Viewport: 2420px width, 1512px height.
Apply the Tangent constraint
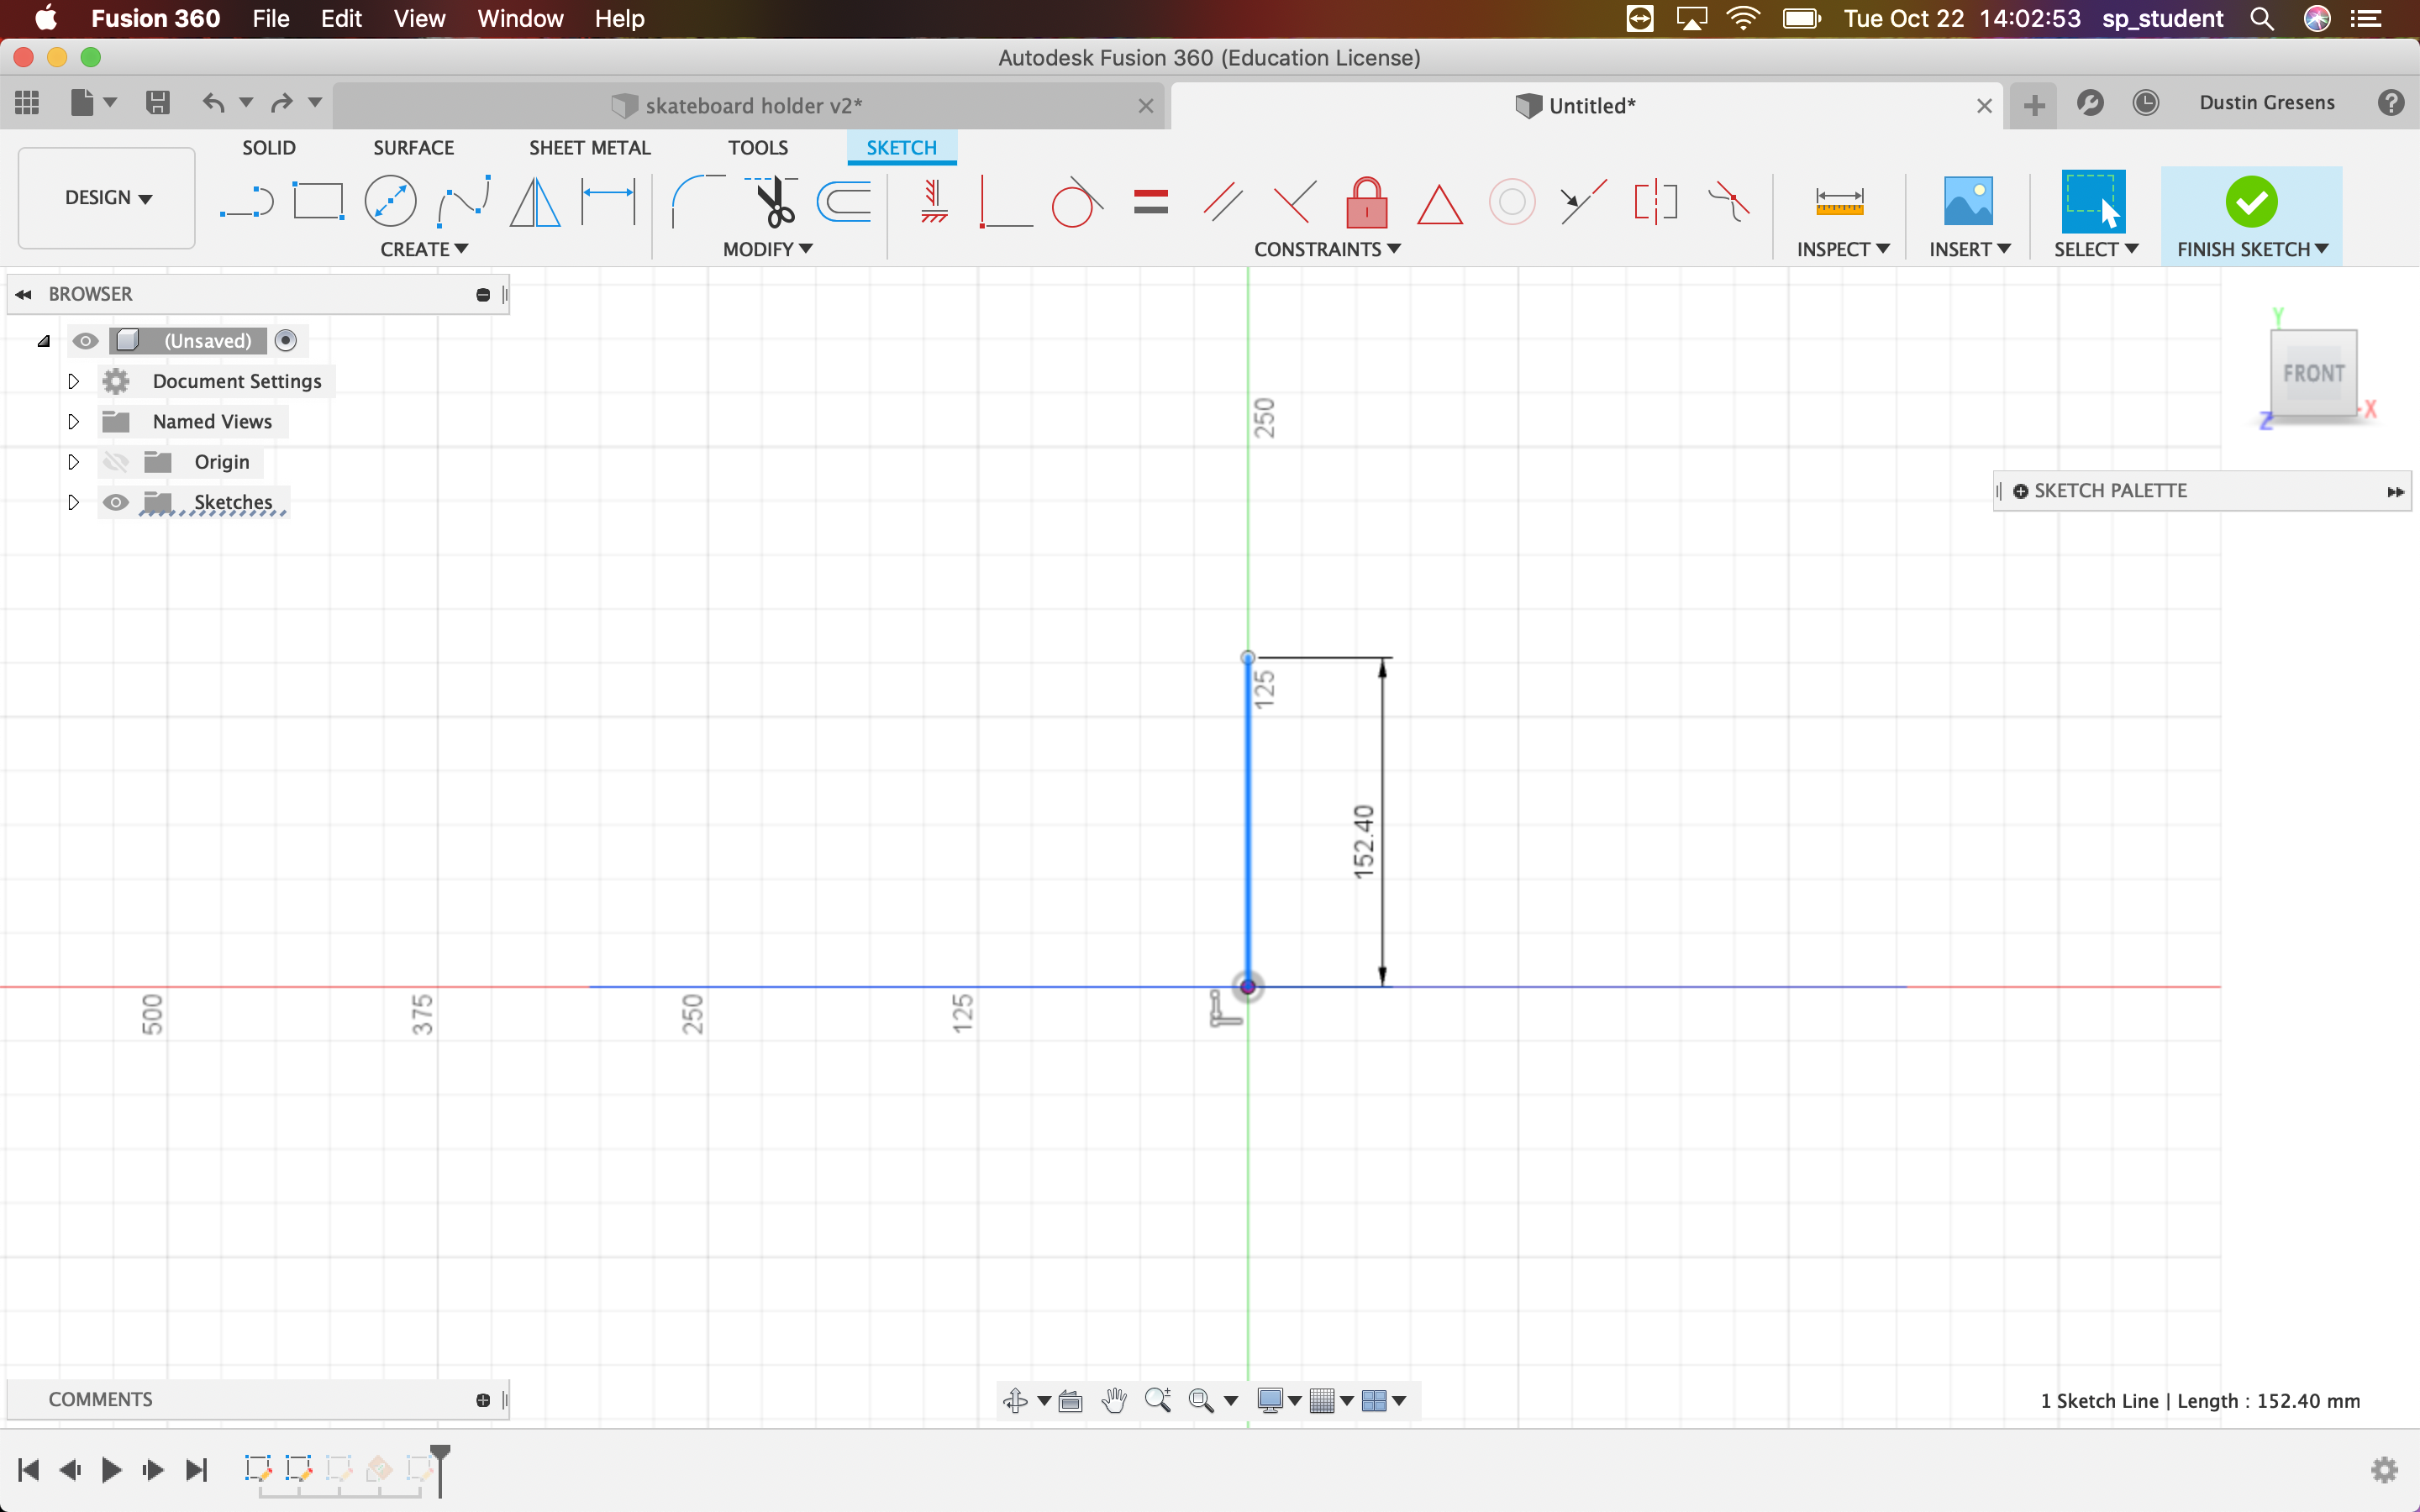point(1077,201)
